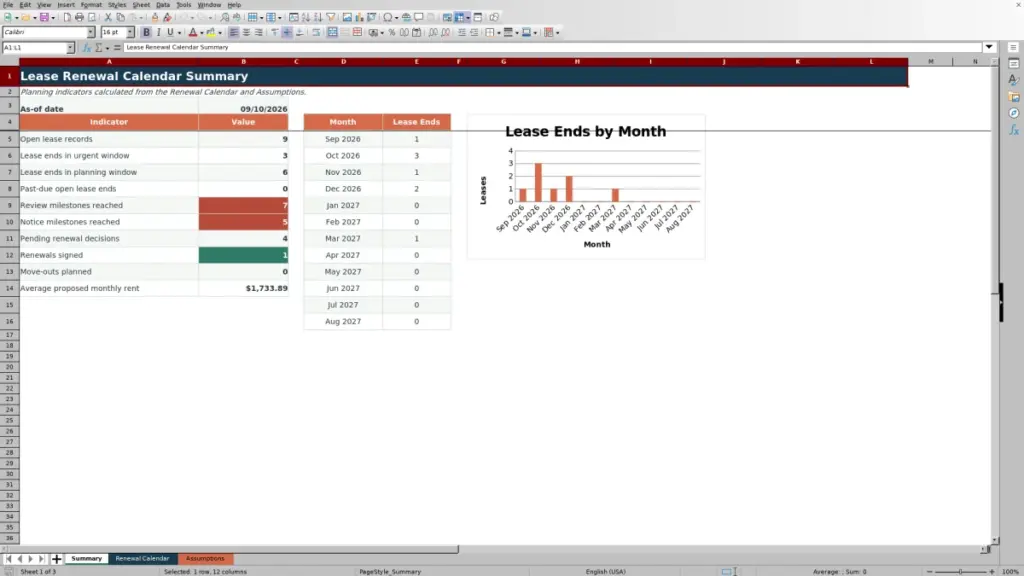Click the Sort Ascending icon

click(x=306, y=17)
